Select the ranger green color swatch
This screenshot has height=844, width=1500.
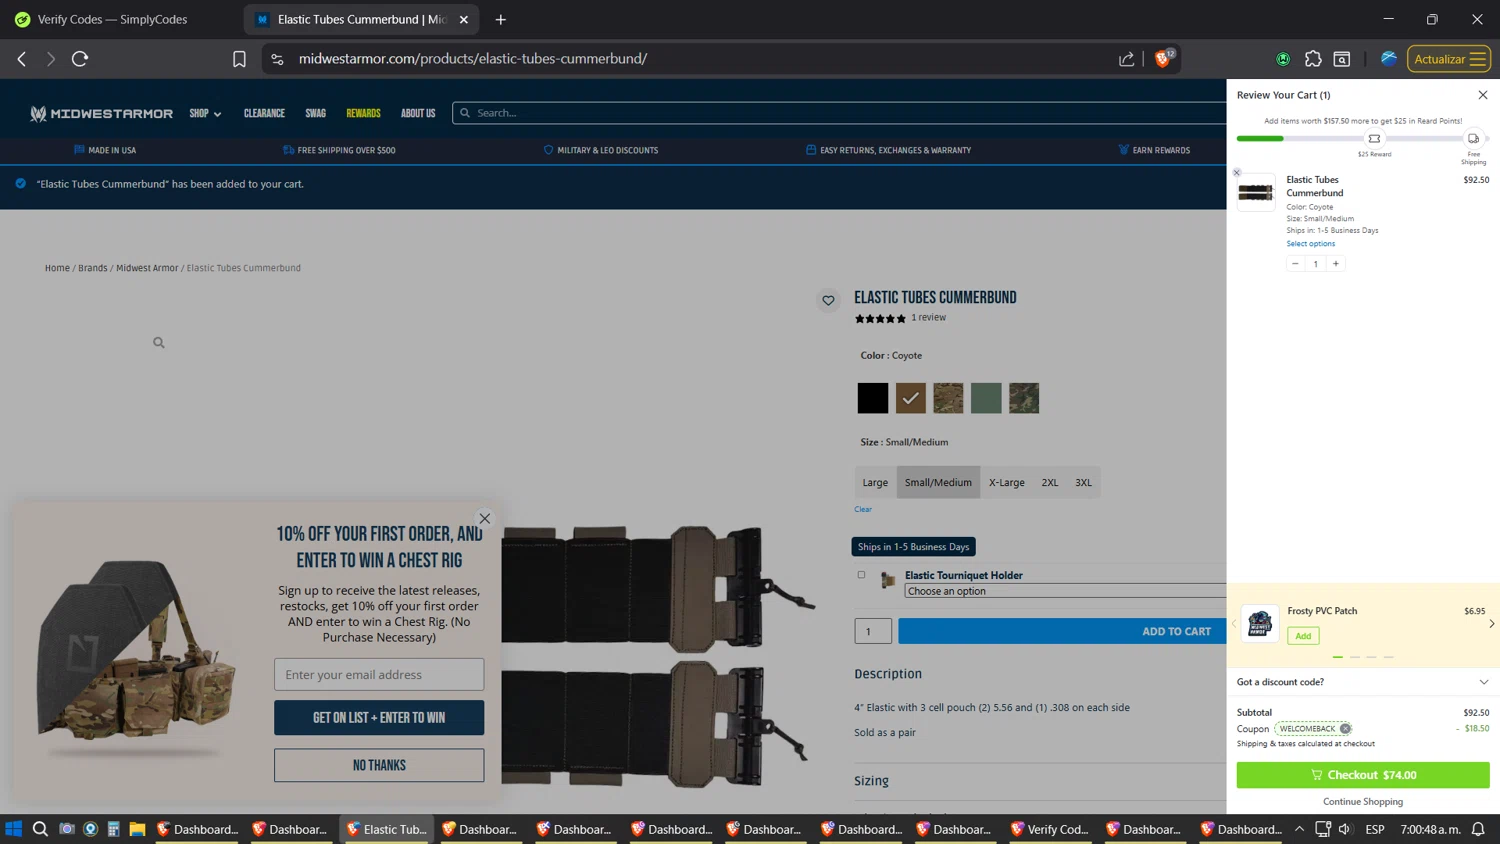tap(986, 398)
